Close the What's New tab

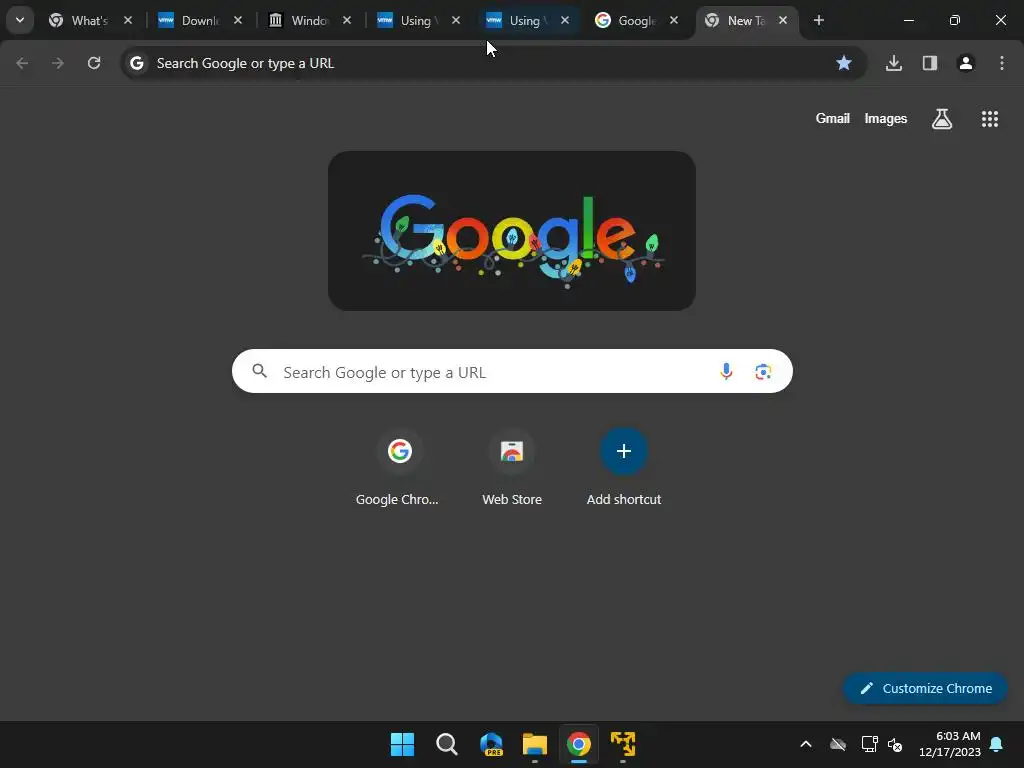[128, 20]
